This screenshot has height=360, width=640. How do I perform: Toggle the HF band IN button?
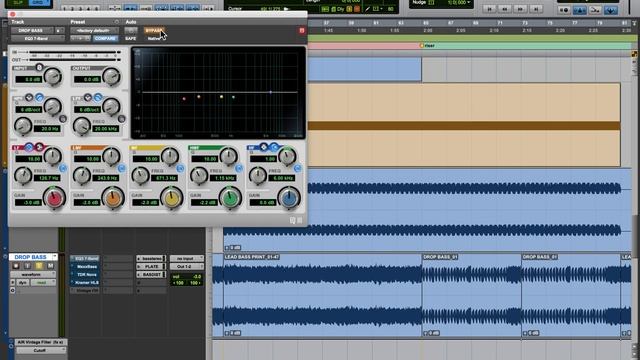(298, 168)
